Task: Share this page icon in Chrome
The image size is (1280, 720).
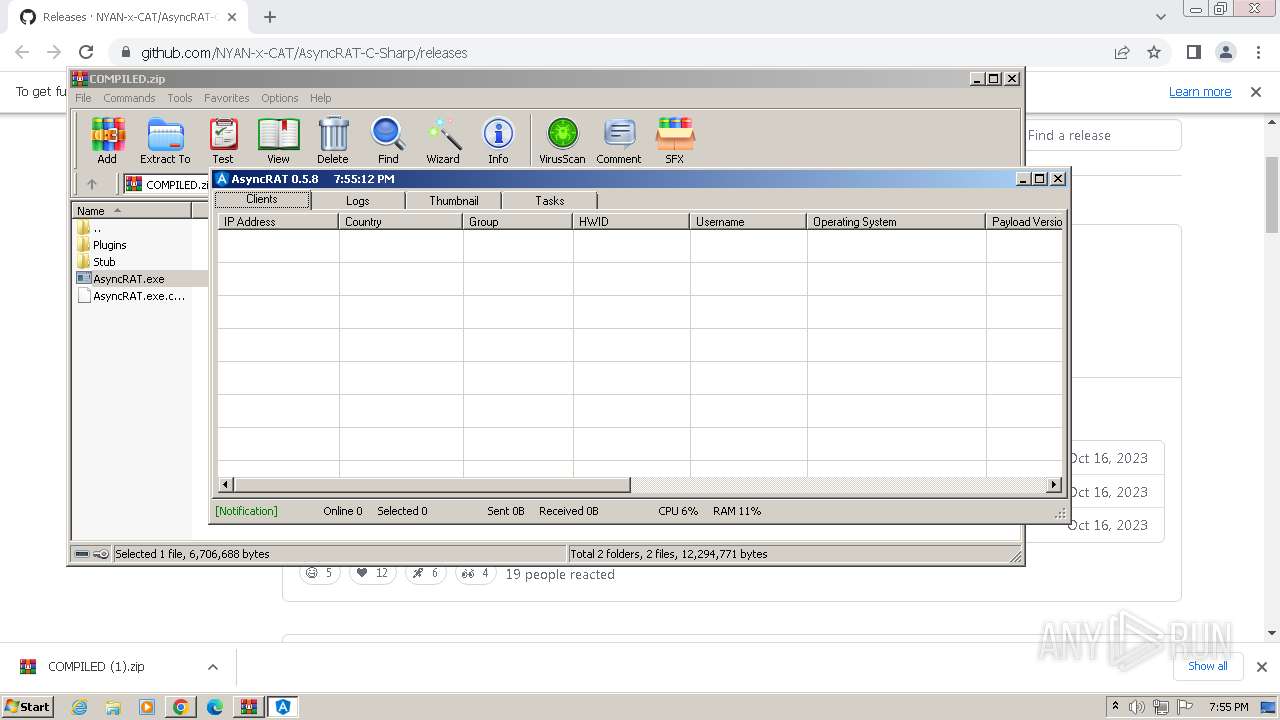Action: (x=1122, y=53)
